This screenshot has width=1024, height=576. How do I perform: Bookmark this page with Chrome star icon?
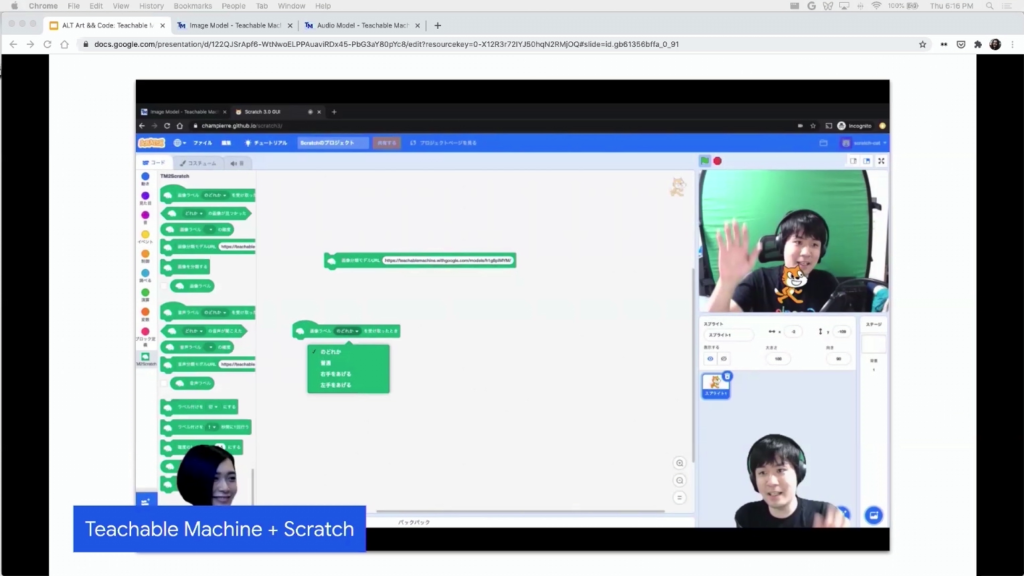click(x=922, y=44)
